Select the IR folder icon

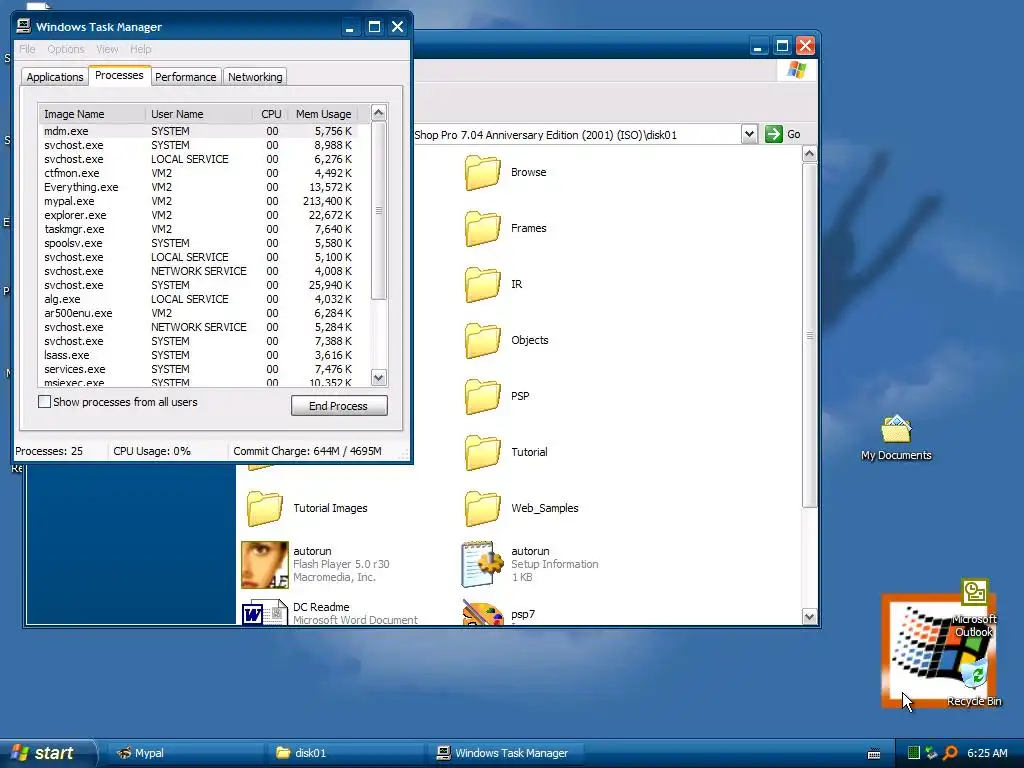tap(483, 285)
